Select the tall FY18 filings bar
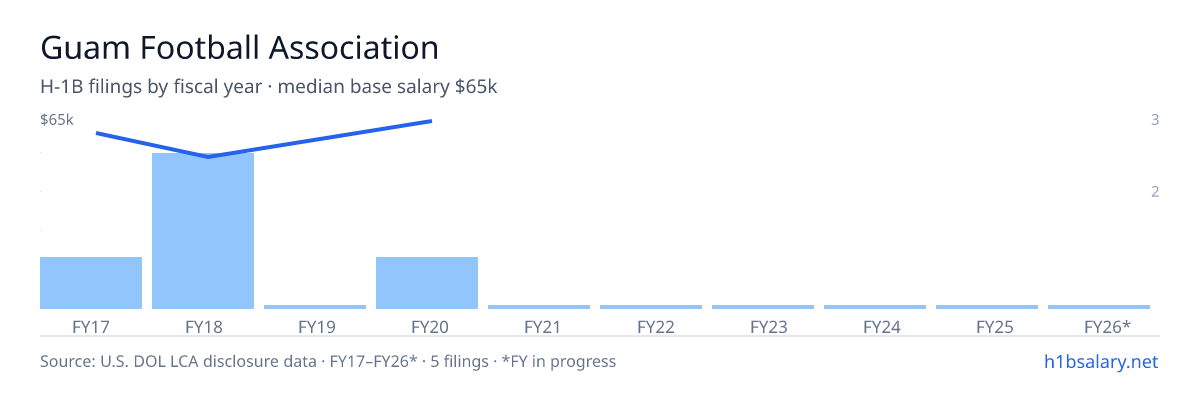The height and width of the screenshot is (400, 1200). tap(203, 231)
